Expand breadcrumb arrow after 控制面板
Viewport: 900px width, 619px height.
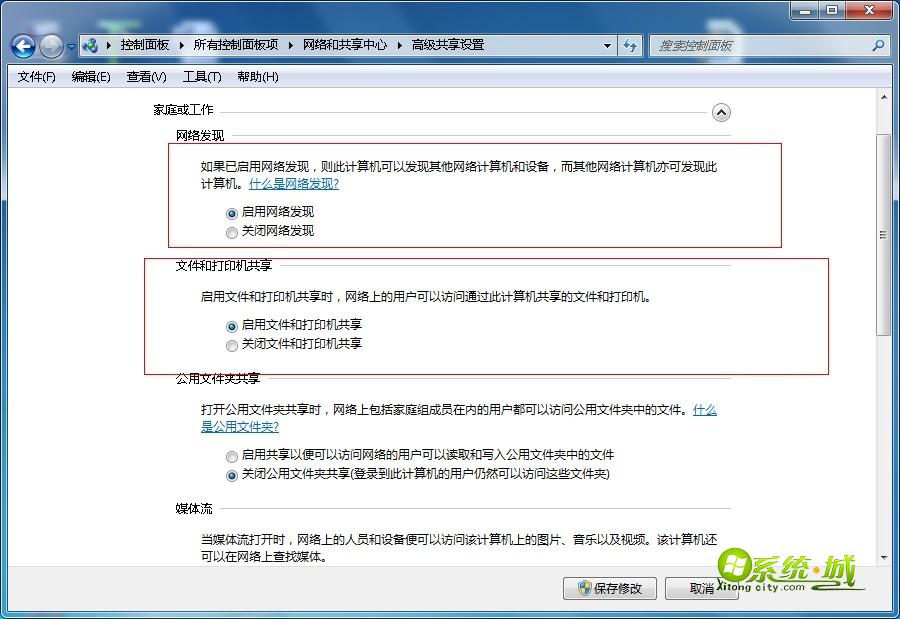pos(181,45)
